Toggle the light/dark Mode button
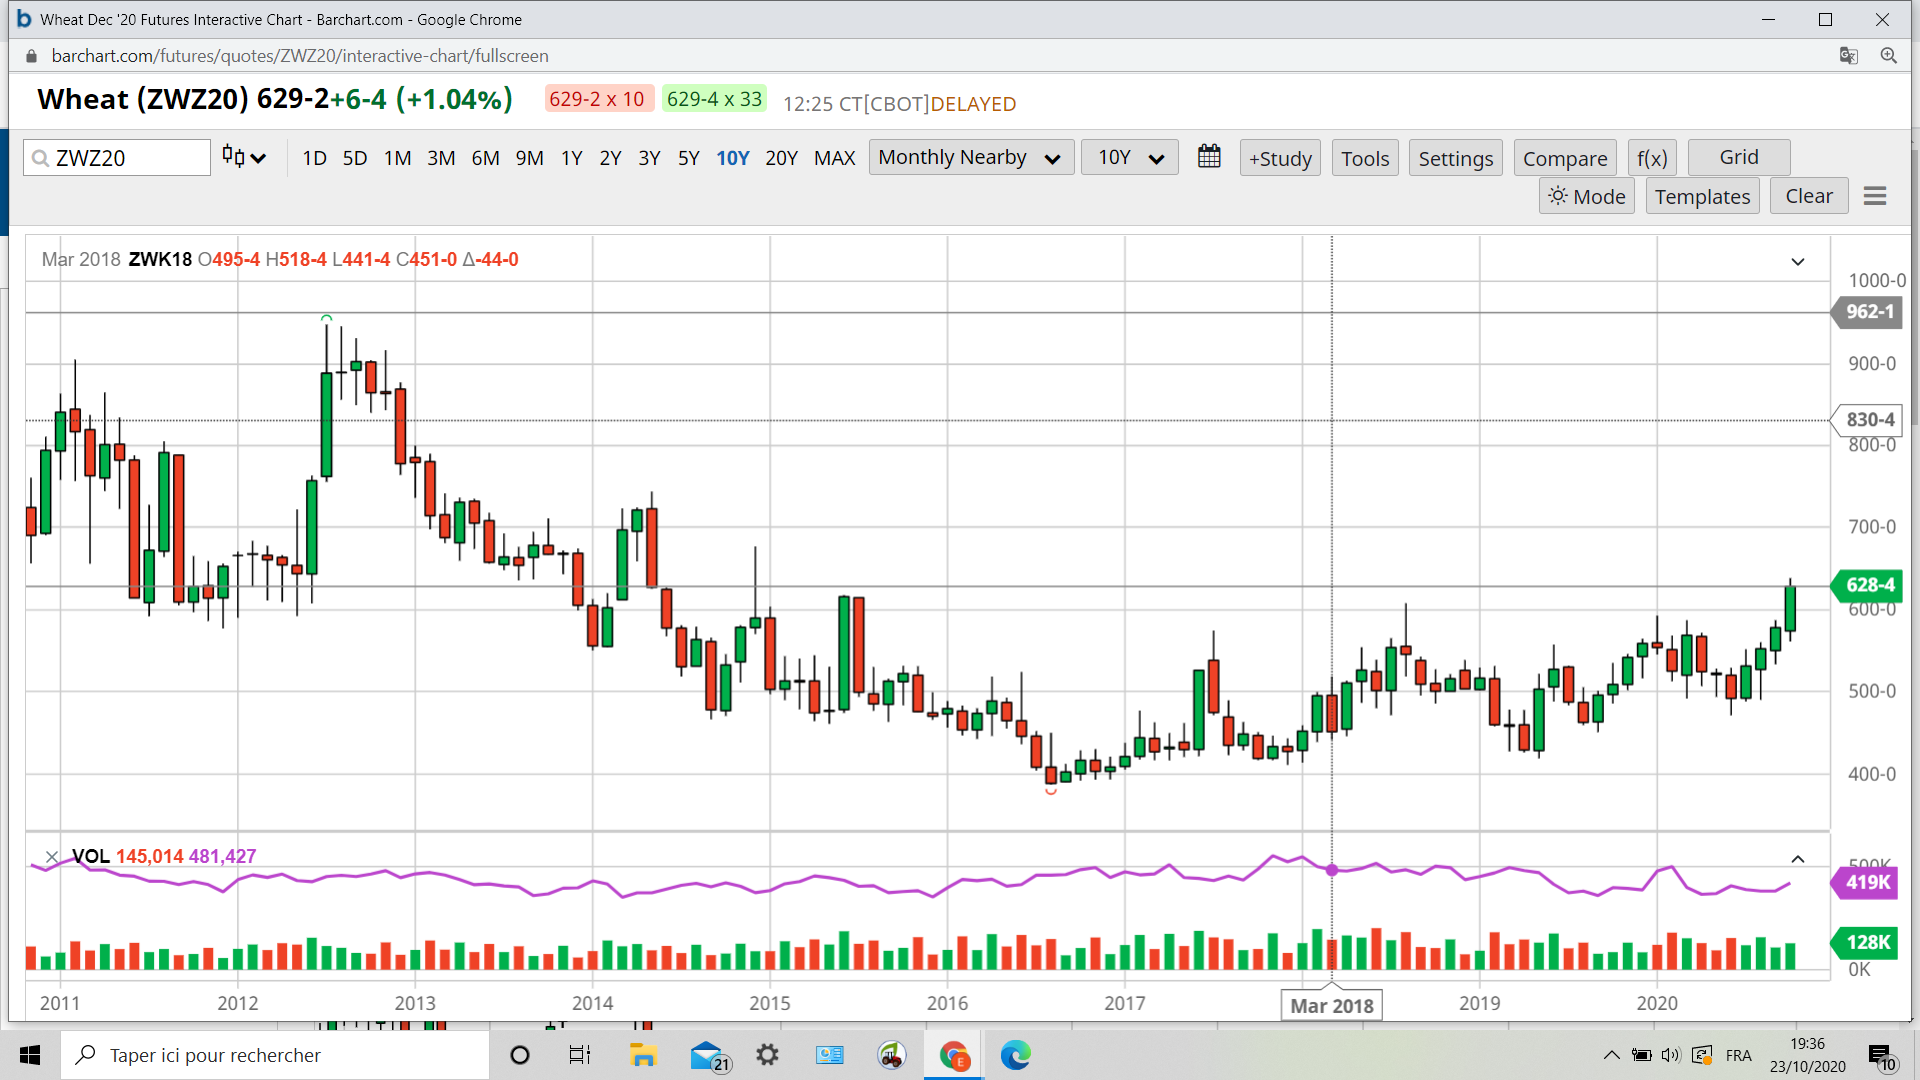This screenshot has height=1080, width=1920. click(x=1587, y=196)
